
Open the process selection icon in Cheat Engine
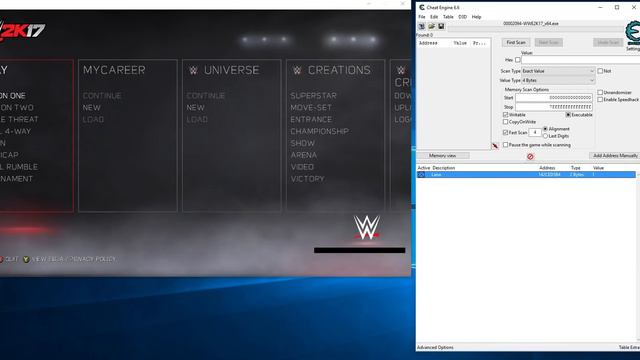[x=422, y=27]
